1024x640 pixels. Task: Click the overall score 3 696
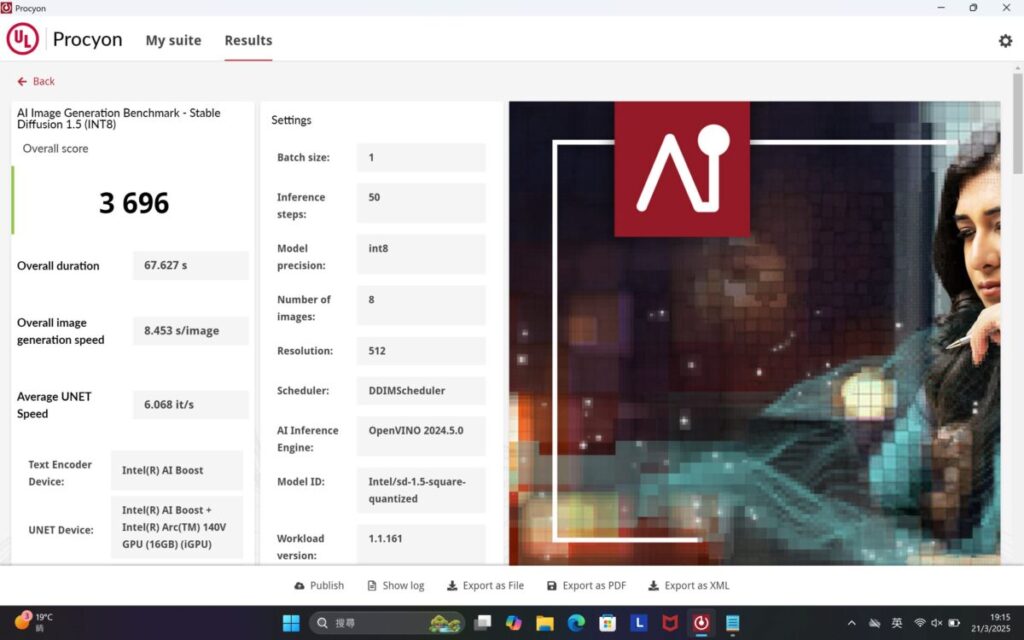coord(134,203)
